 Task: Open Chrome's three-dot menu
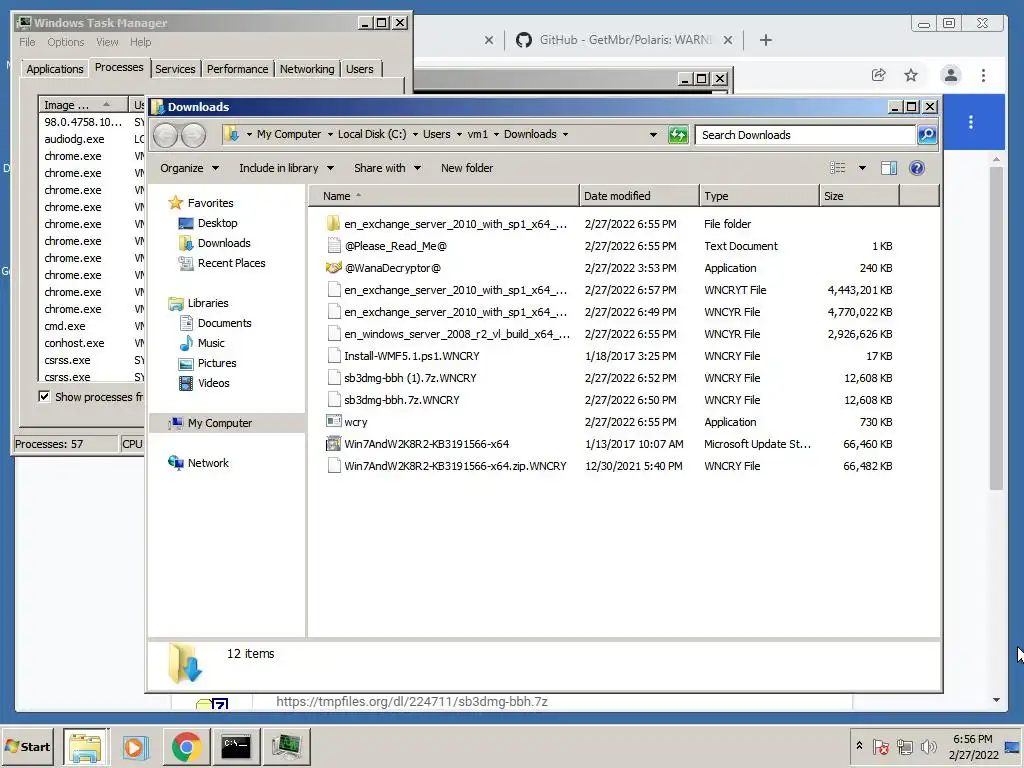pyautogui.click(x=984, y=75)
